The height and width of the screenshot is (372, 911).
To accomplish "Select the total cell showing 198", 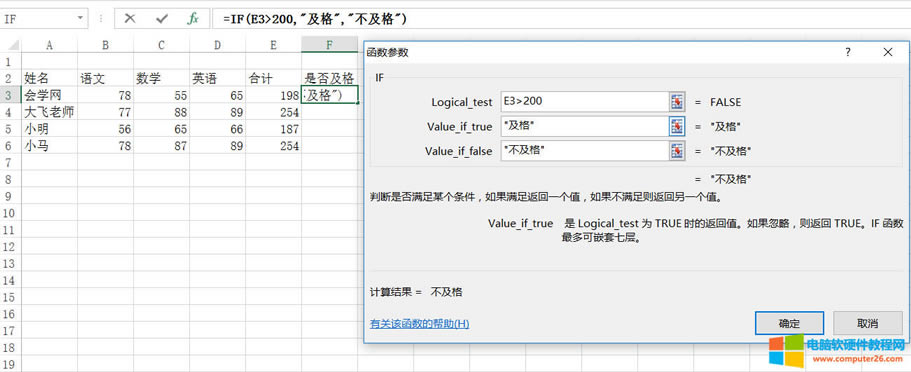I will [273, 95].
